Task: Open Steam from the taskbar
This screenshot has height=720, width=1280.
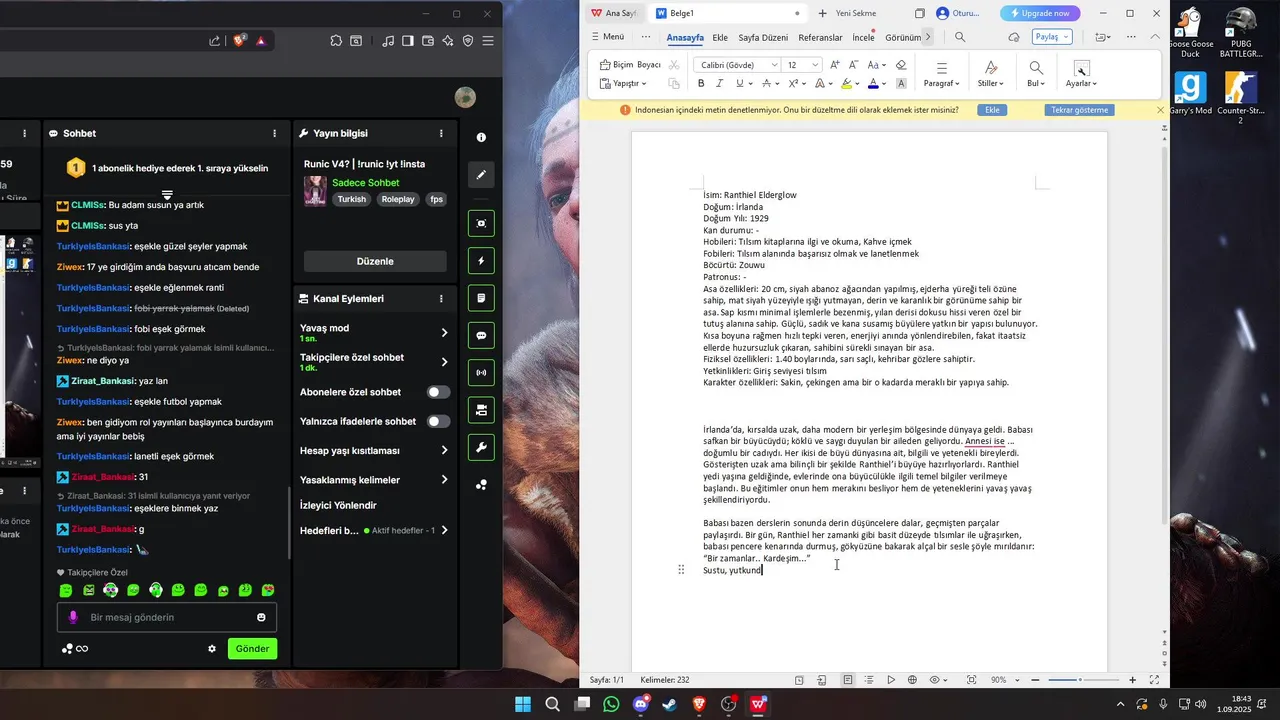Action: (x=669, y=704)
